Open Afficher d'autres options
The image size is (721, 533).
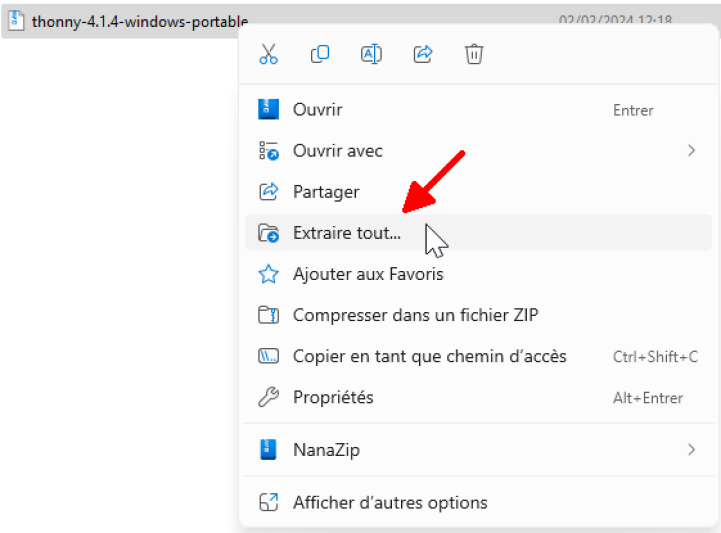[389, 503]
